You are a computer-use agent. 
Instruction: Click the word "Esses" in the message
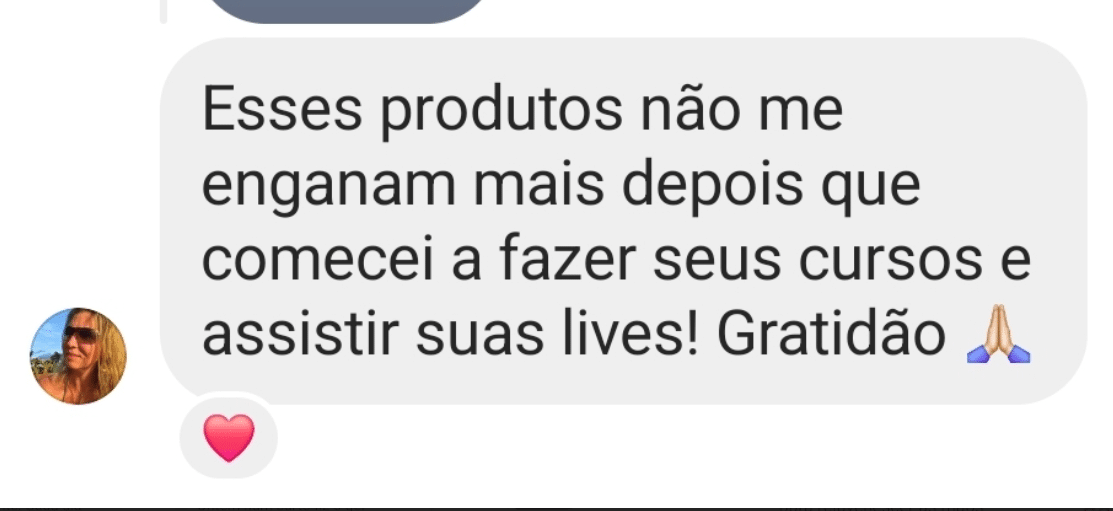(283, 111)
